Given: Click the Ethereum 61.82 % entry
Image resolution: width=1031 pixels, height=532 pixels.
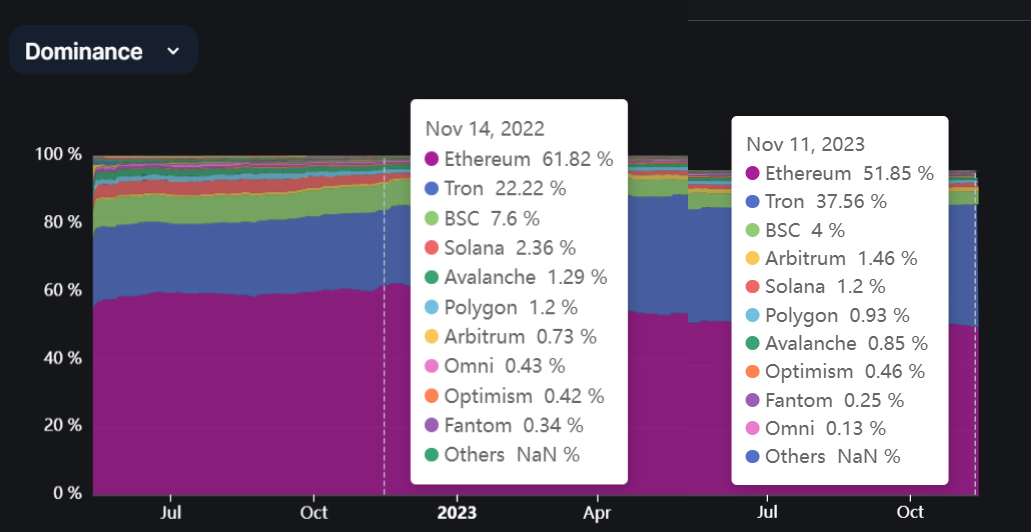Looking at the screenshot, I should (x=519, y=158).
